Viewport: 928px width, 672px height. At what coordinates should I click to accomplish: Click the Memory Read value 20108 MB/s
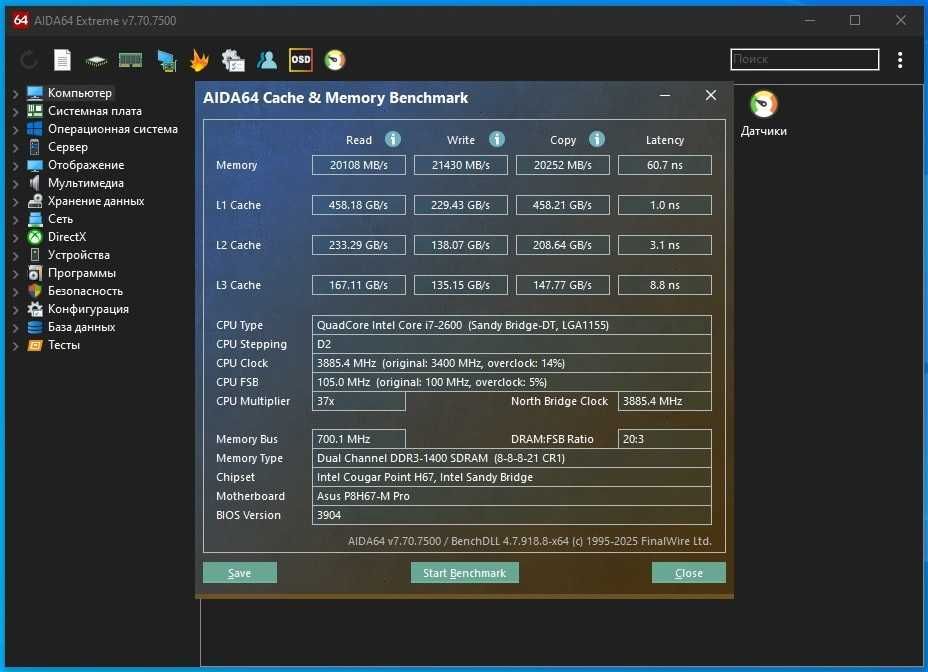point(359,165)
